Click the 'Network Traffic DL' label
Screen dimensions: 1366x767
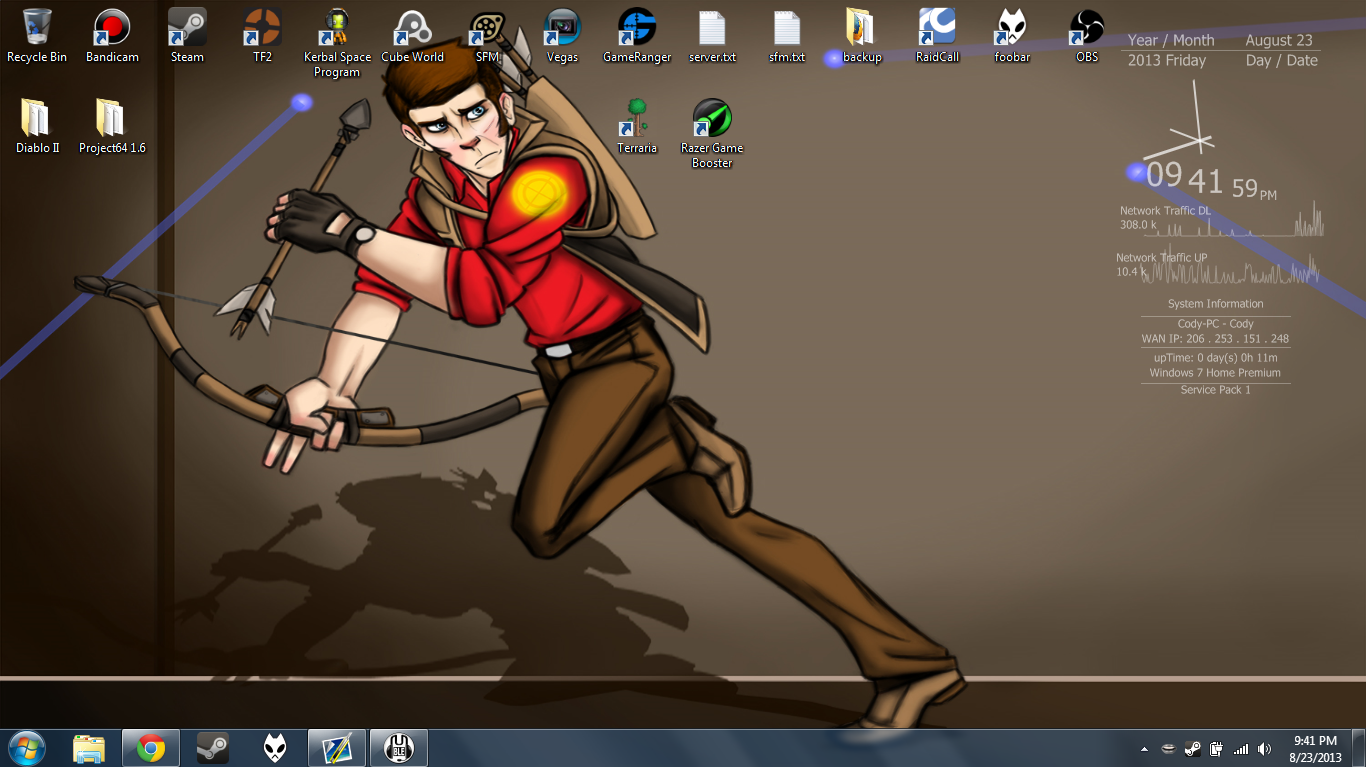click(1165, 211)
